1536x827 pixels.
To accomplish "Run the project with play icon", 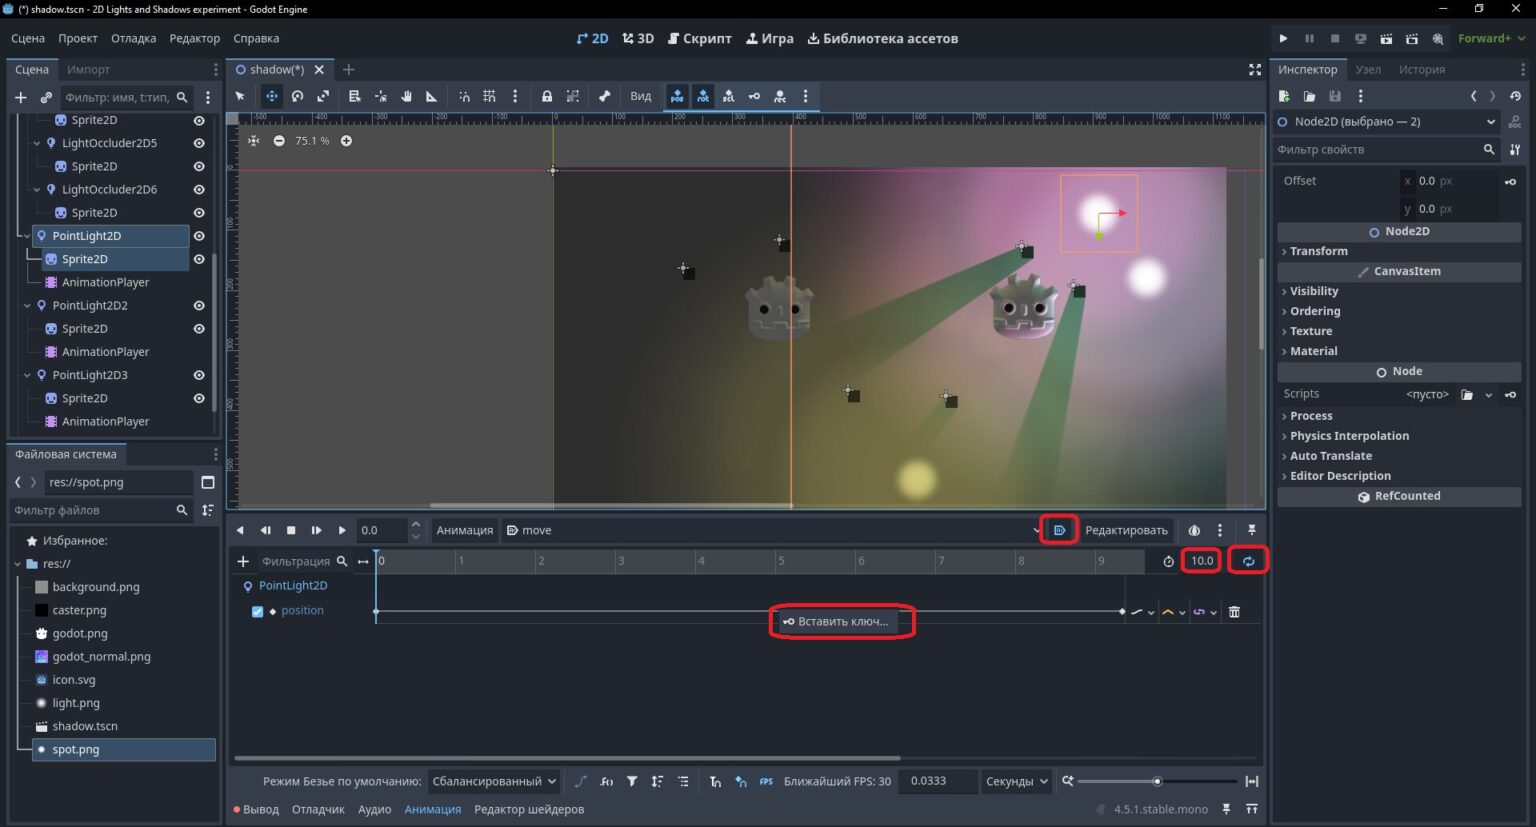I will pyautogui.click(x=1283, y=38).
